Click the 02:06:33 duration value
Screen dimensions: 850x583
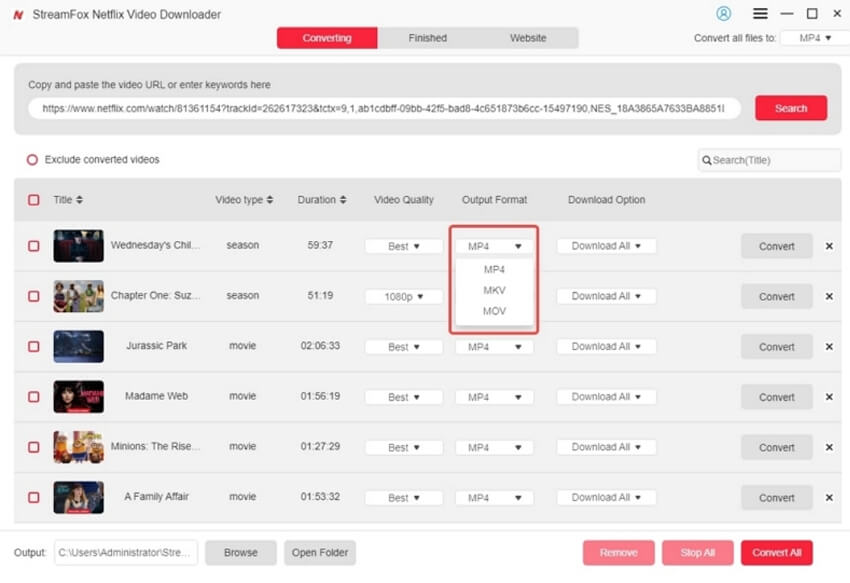[320, 346]
